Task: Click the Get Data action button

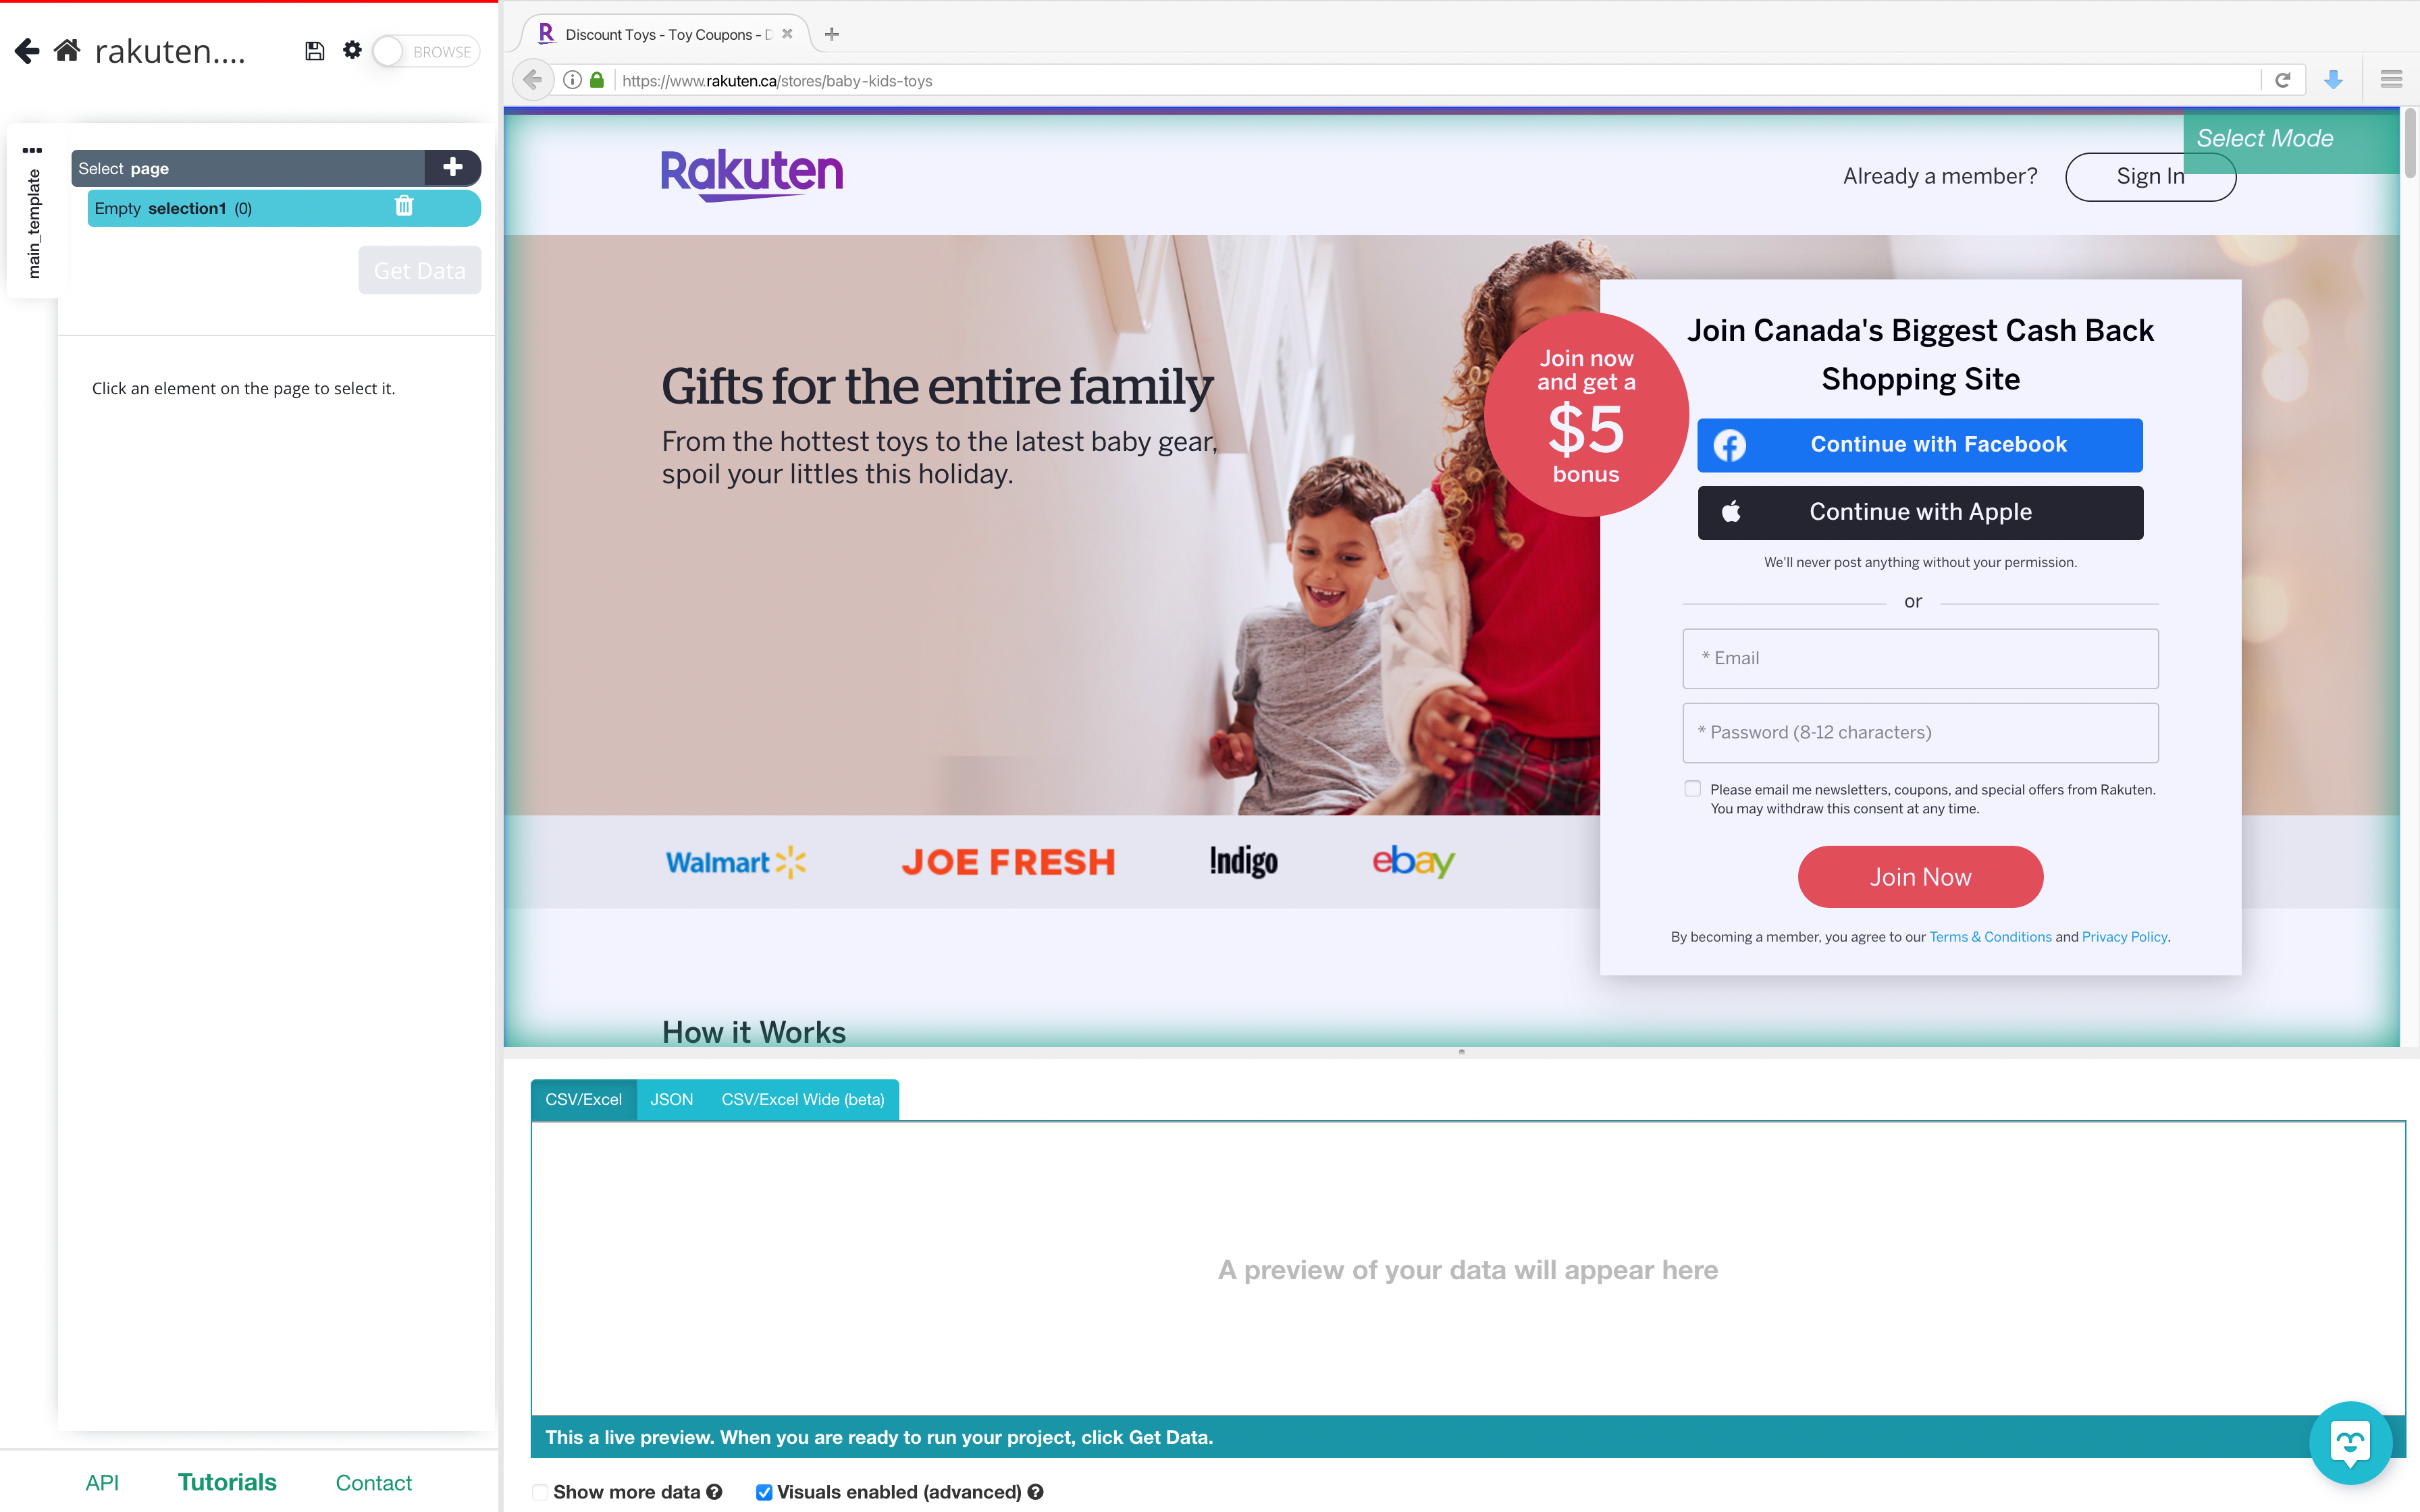Action: 418,270
